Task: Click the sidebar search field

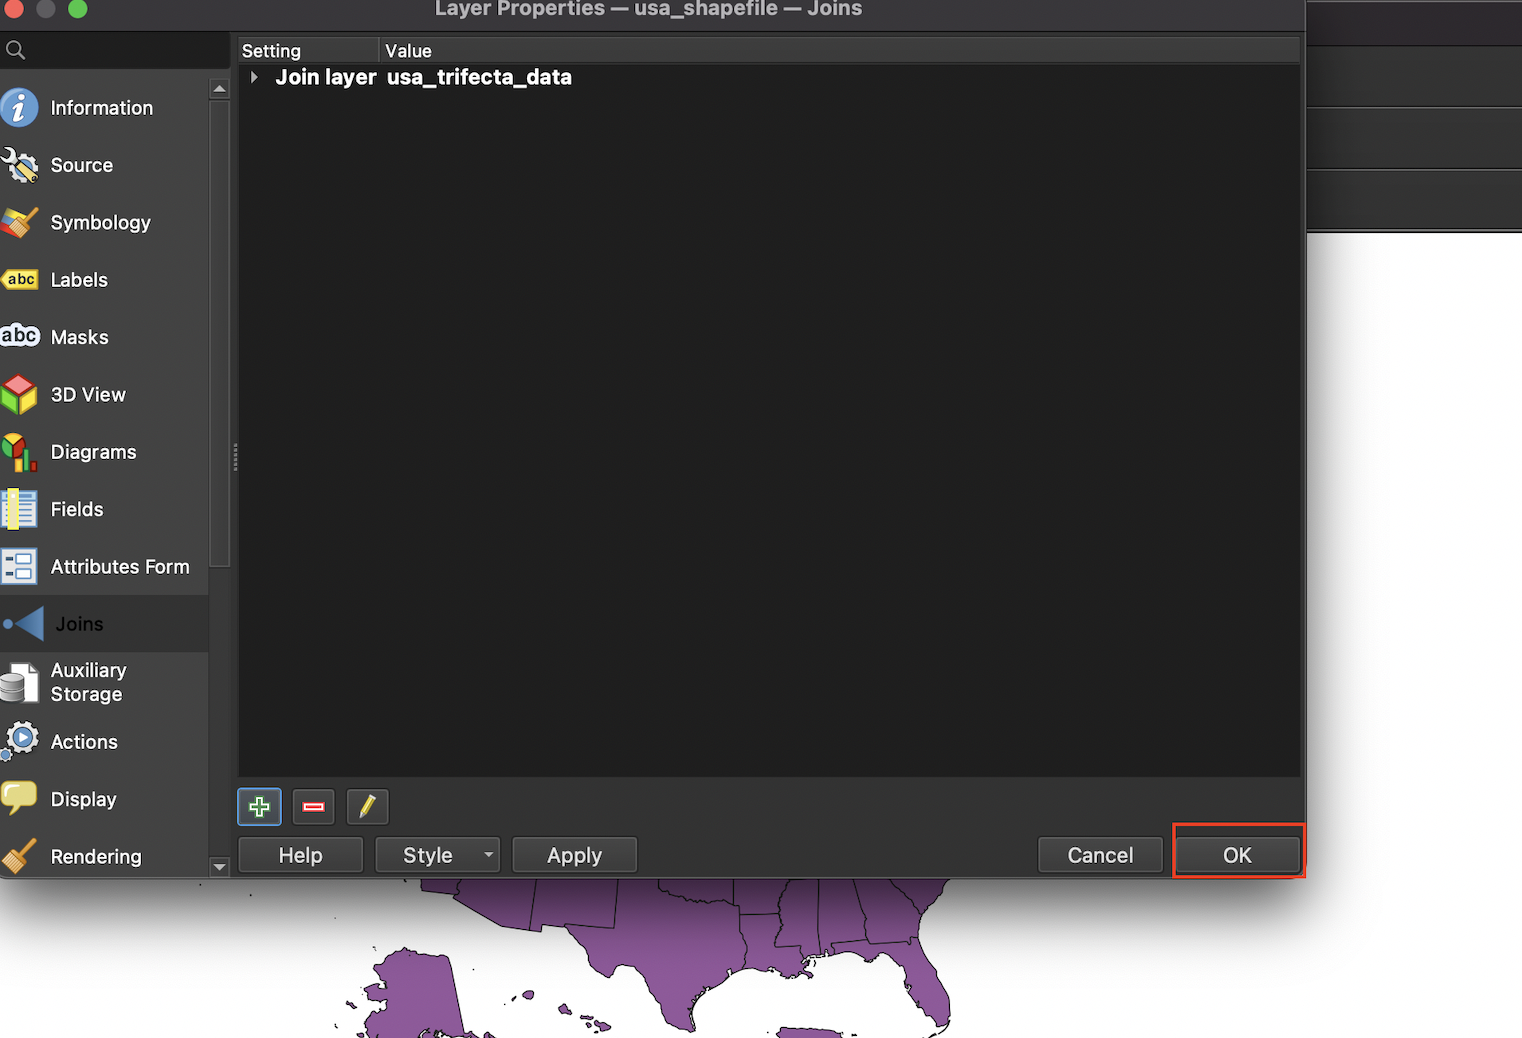Action: click(120, 50)
